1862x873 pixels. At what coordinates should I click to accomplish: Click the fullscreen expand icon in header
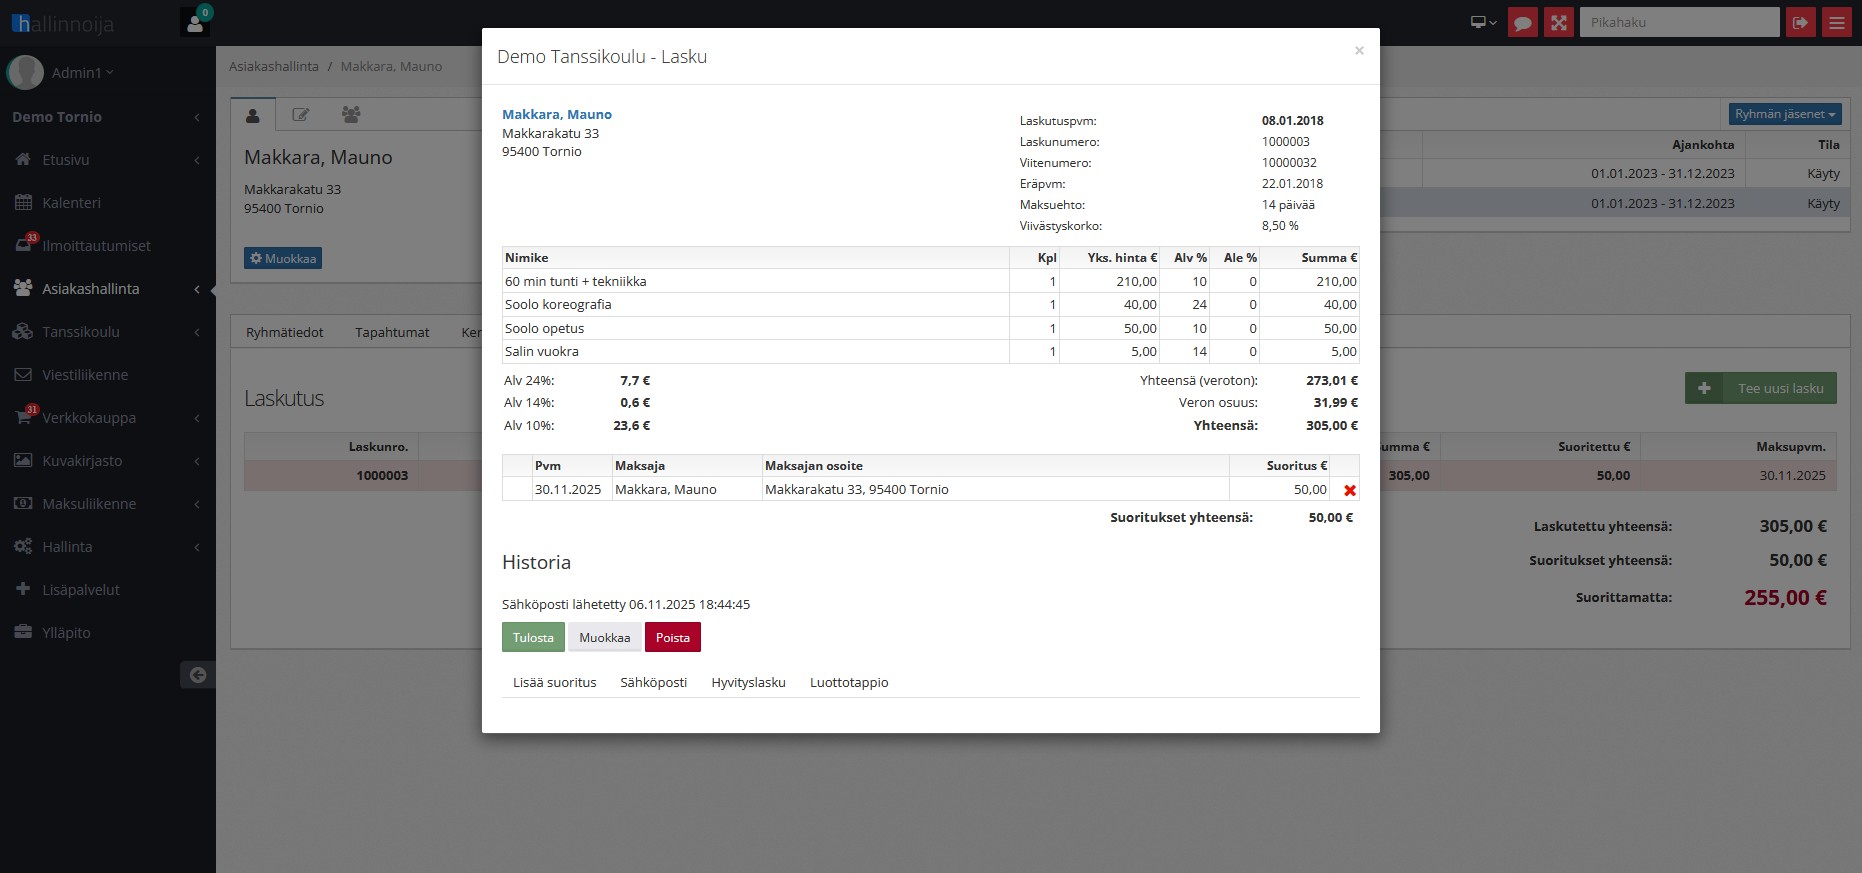(x=1558, y=22)
